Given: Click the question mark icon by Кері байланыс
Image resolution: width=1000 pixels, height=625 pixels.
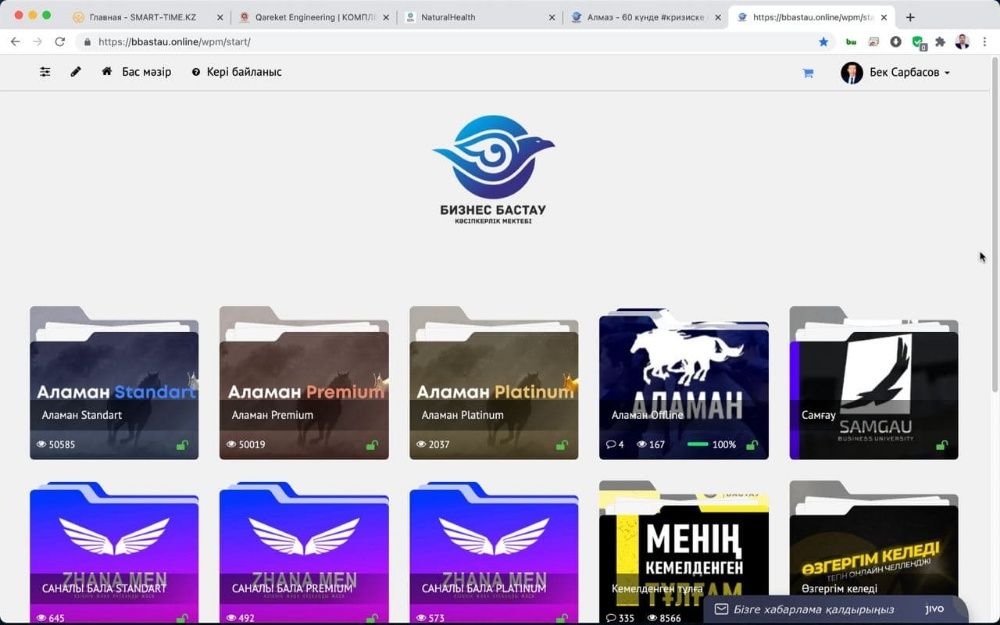Looking at the screenshot, I should [x=196, y=72].
